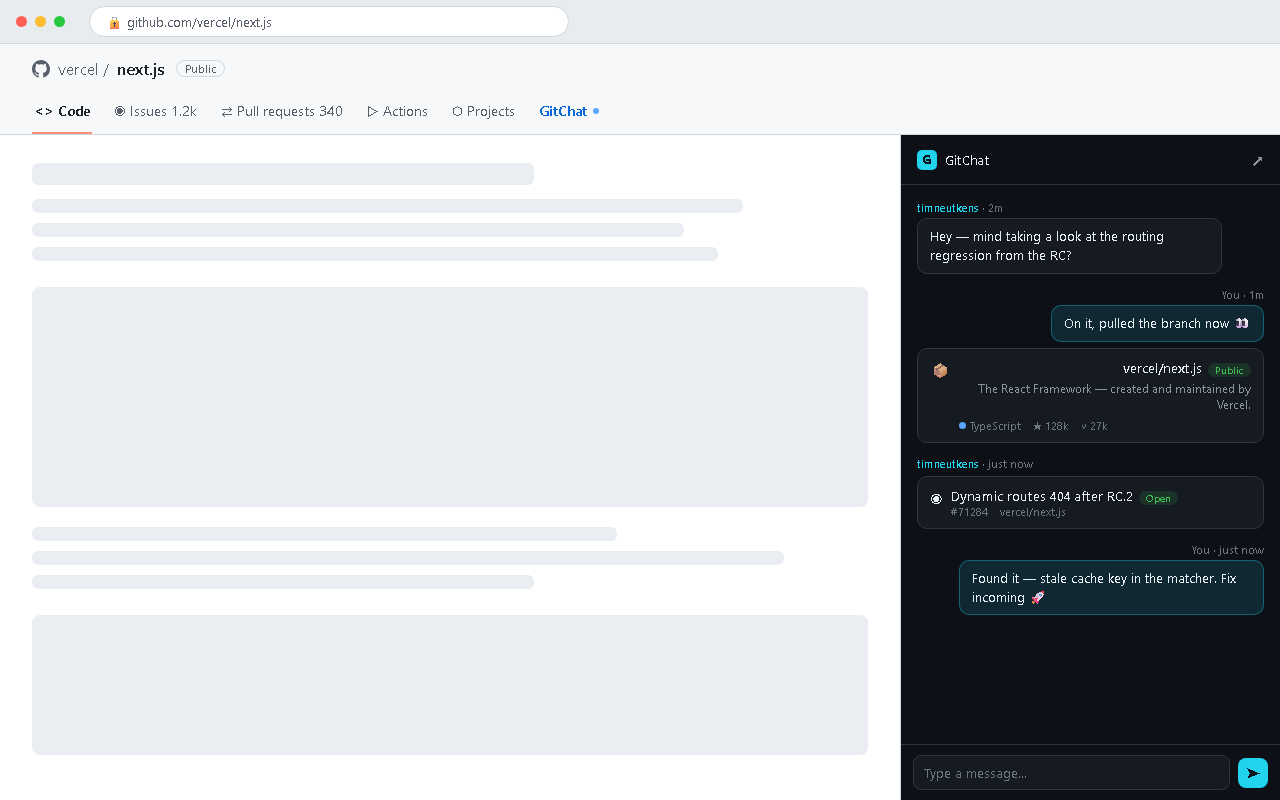Click the Public label in repo card
1280x800 pixels.
tap(1229, 370)
